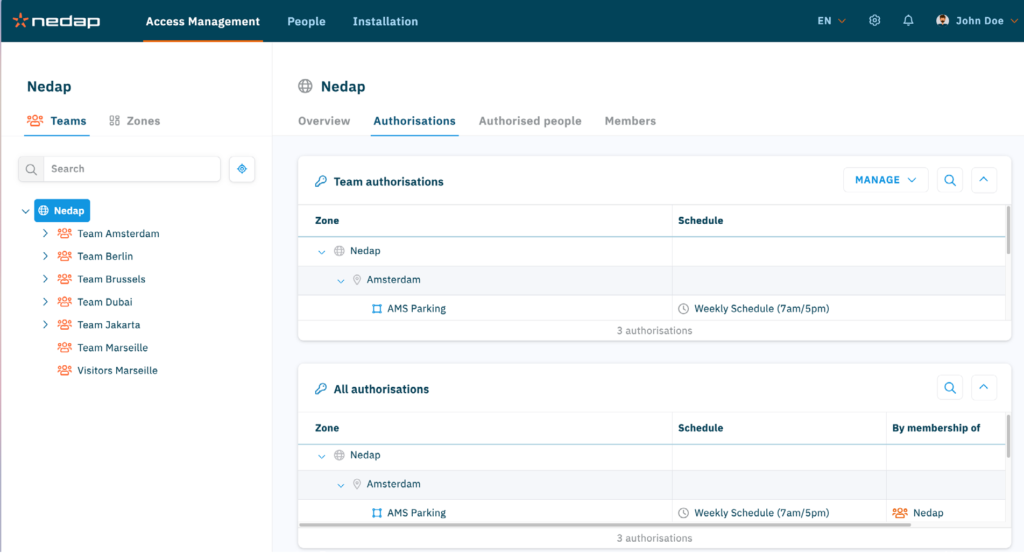Screen dimensions: 1024x560
Task: Search within All authorisations panel
Action: pyautogui.click(x=950, y=388)
